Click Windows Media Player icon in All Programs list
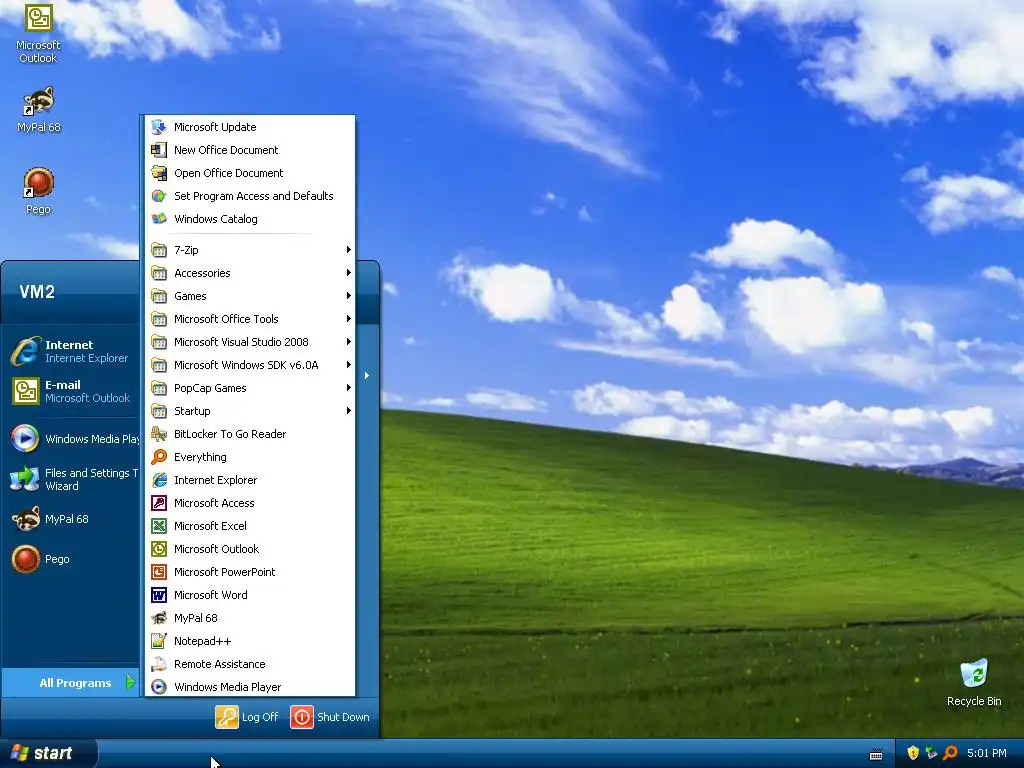This screenshot has height=768, width=1024. 159,687
